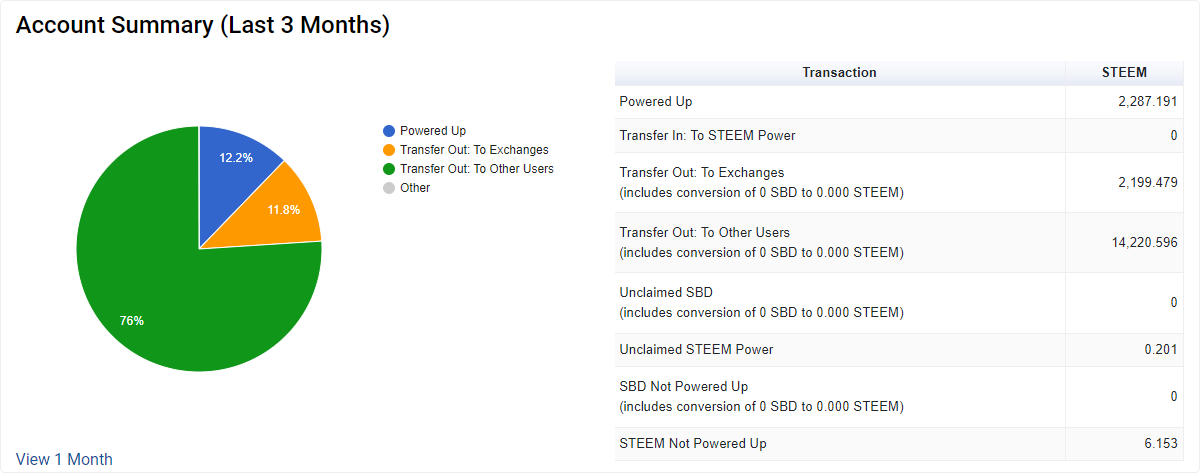
Task: Click the STEEM column header
Action: coord(1124,73)
